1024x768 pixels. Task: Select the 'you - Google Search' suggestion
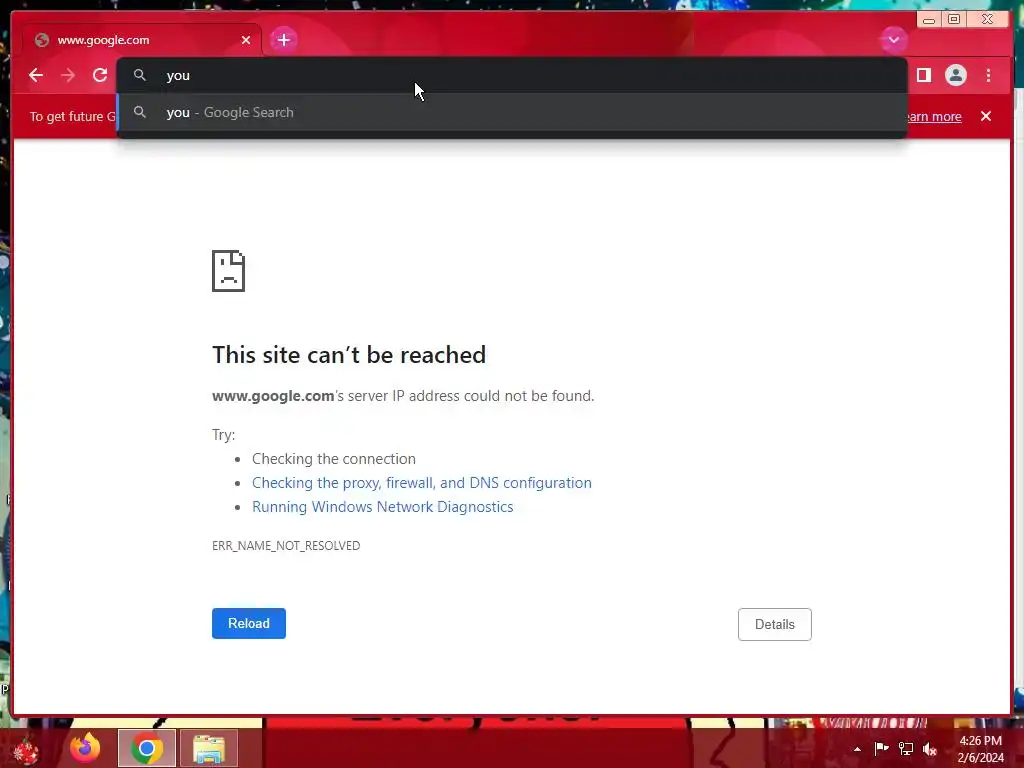[512, 112]
